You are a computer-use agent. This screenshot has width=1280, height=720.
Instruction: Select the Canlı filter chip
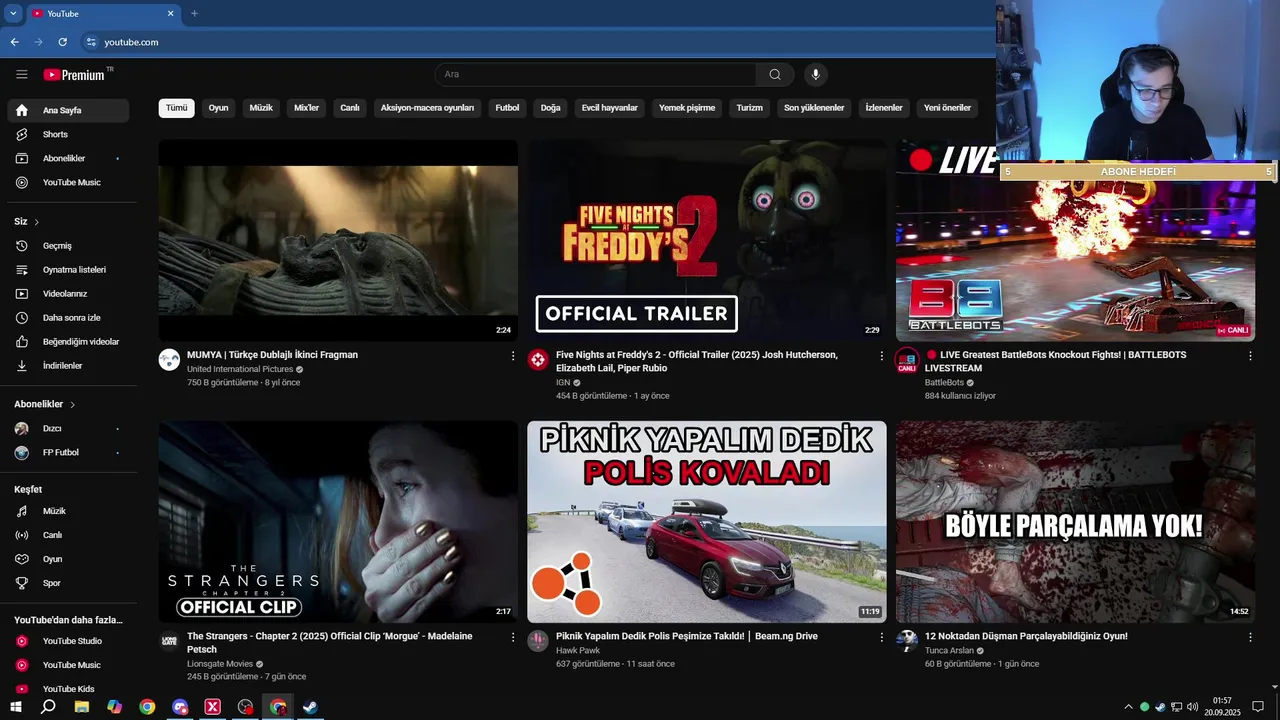(350, 108)
